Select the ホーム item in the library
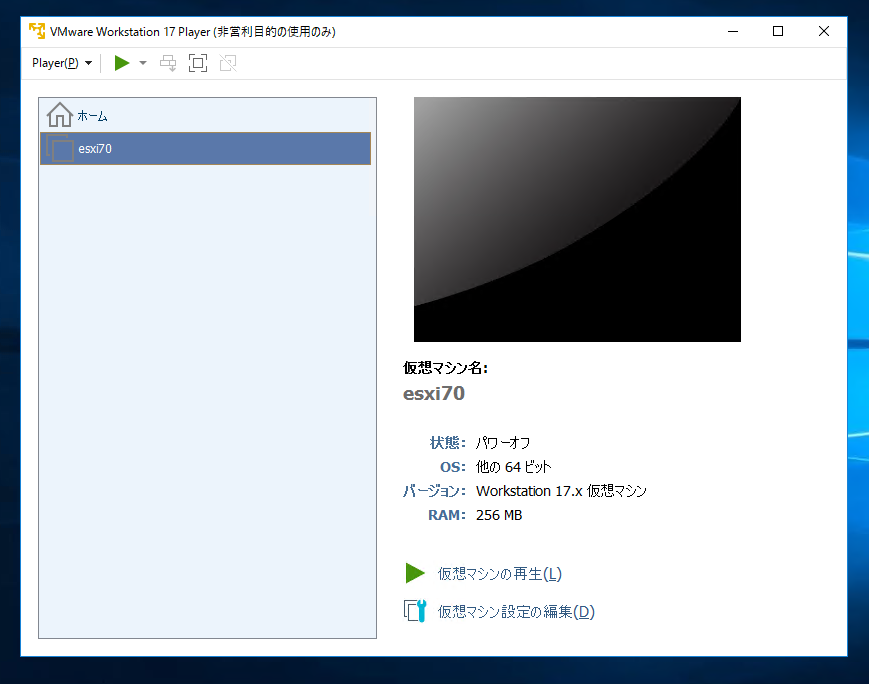869x684 pixels. point(206,116)
